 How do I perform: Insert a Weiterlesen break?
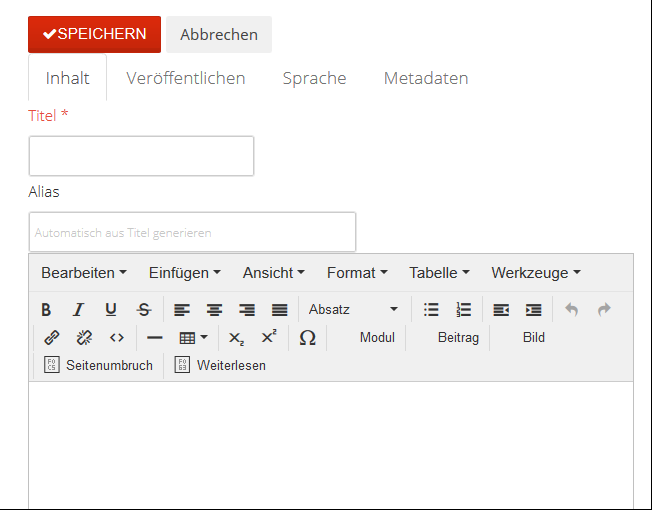tap(220, 365)
